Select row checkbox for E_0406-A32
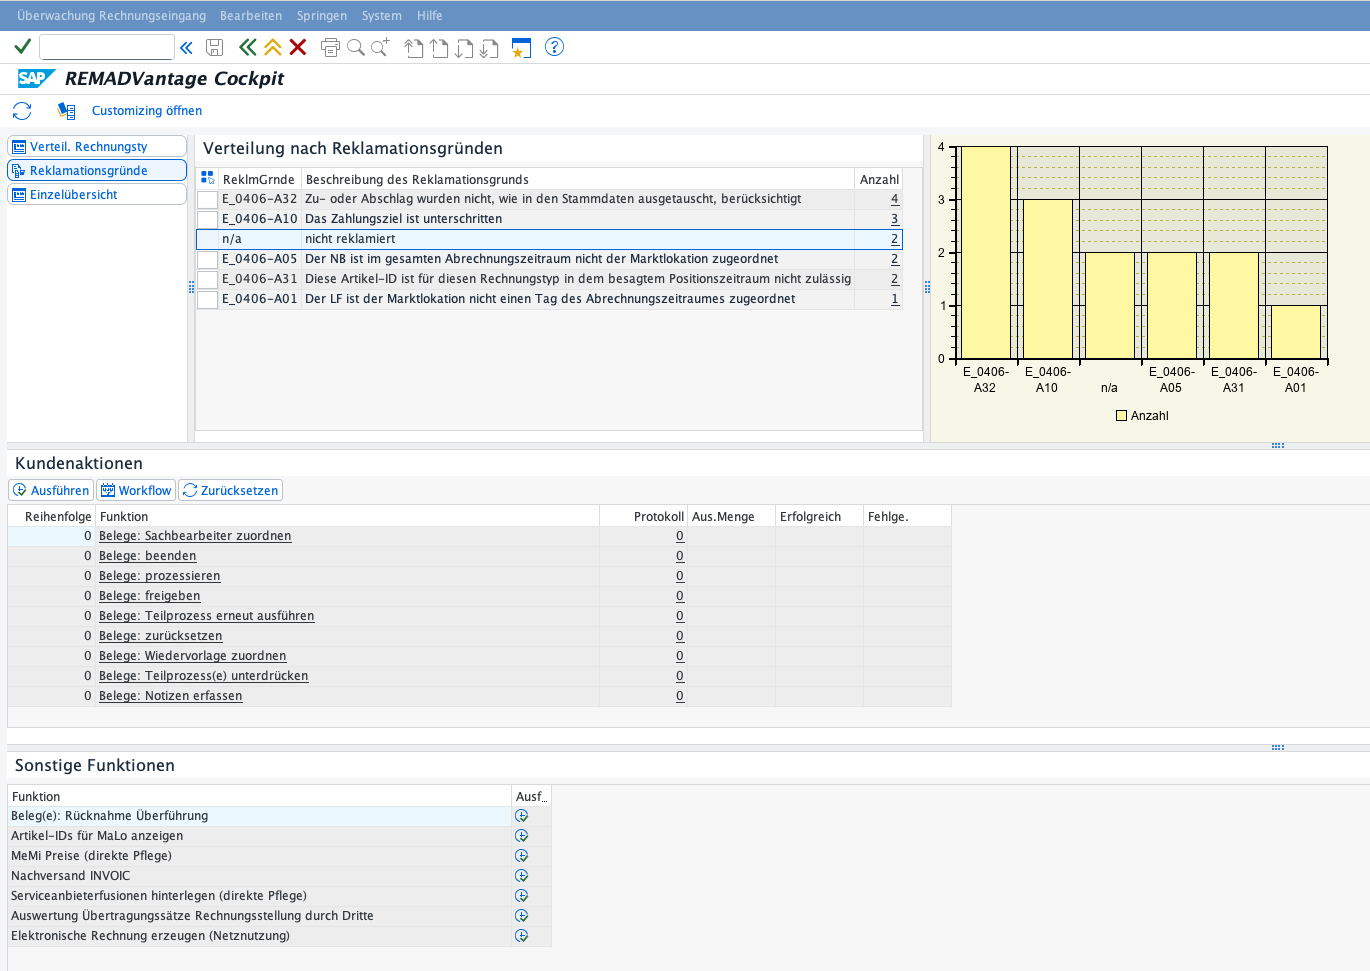 point(207,200)
